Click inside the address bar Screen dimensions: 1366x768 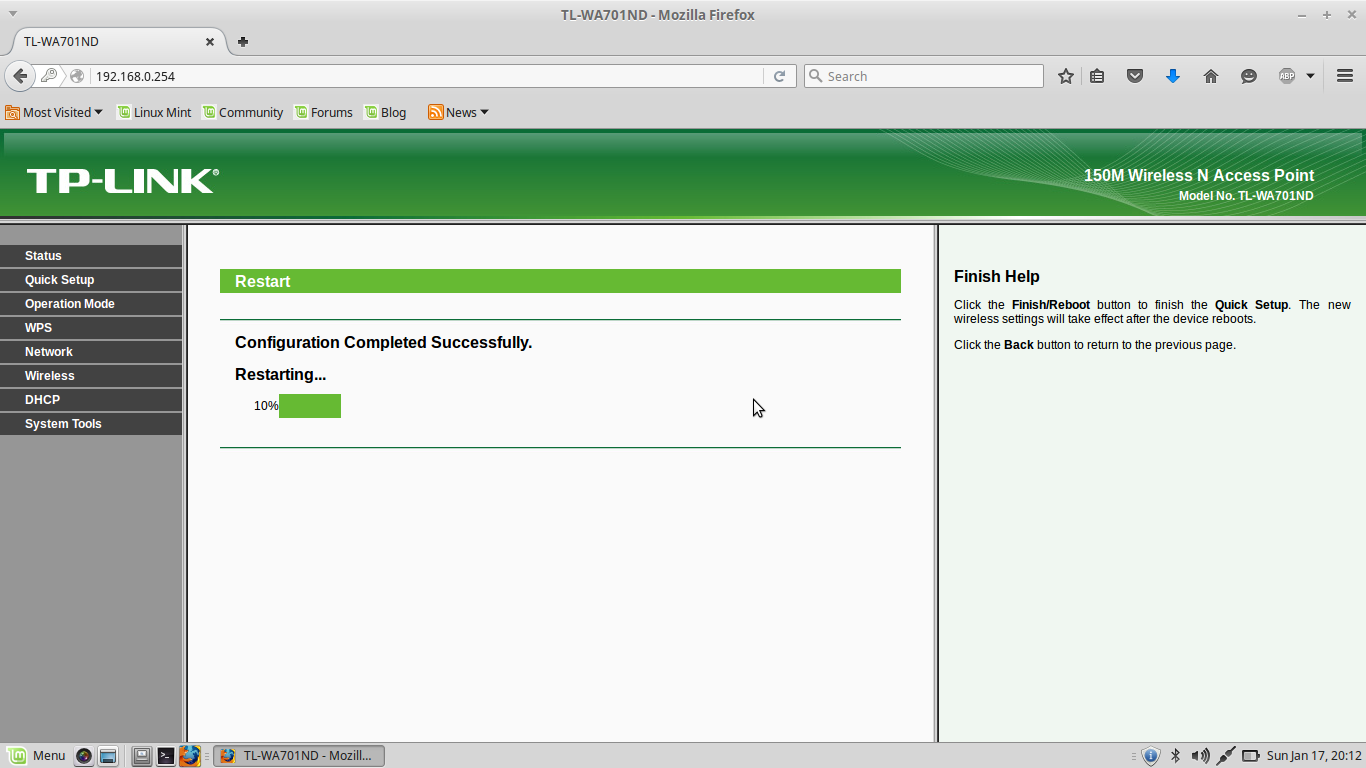tap(400, 75)
